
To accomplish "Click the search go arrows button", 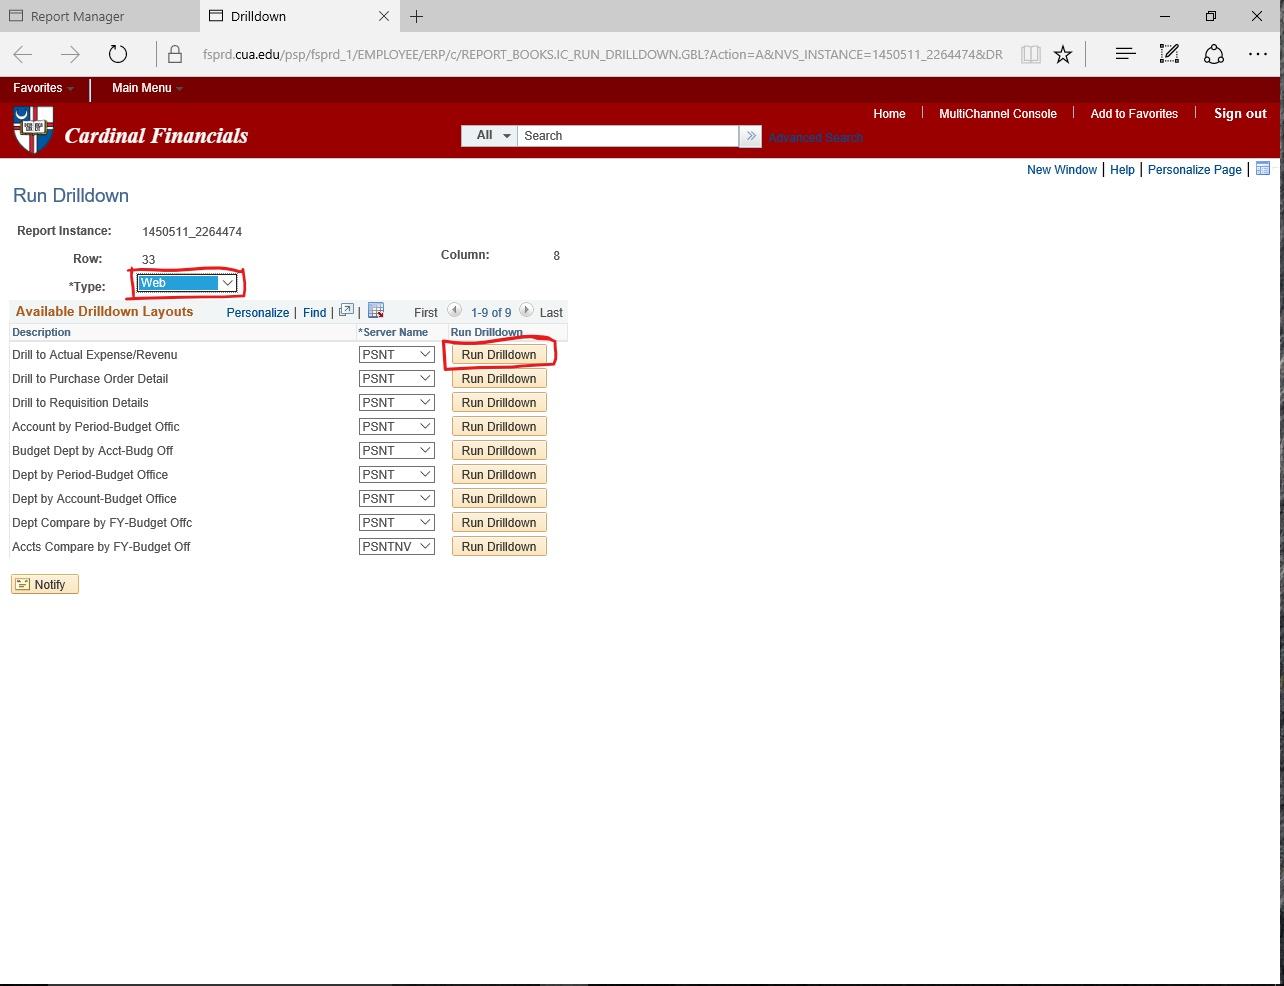I will (x=750, y=136).
